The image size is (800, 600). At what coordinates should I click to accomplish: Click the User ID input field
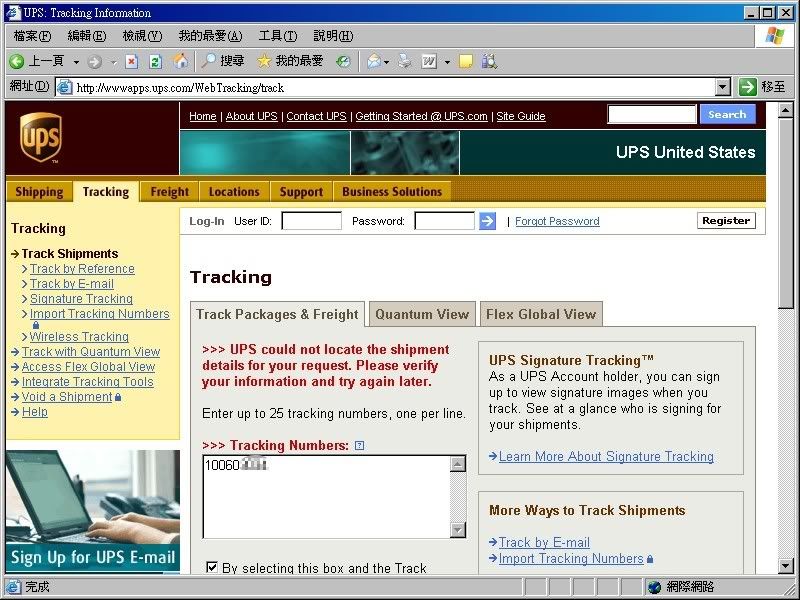[x=312, y=221]
